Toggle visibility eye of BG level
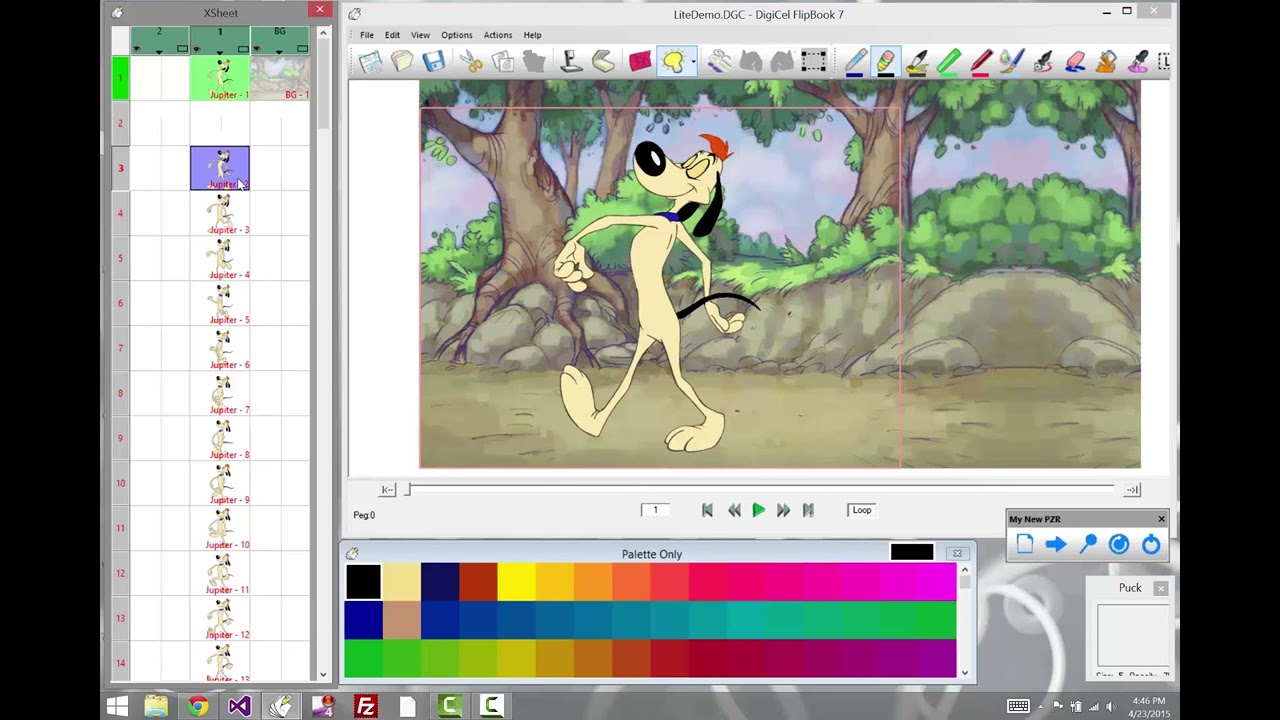 point(257,47)
